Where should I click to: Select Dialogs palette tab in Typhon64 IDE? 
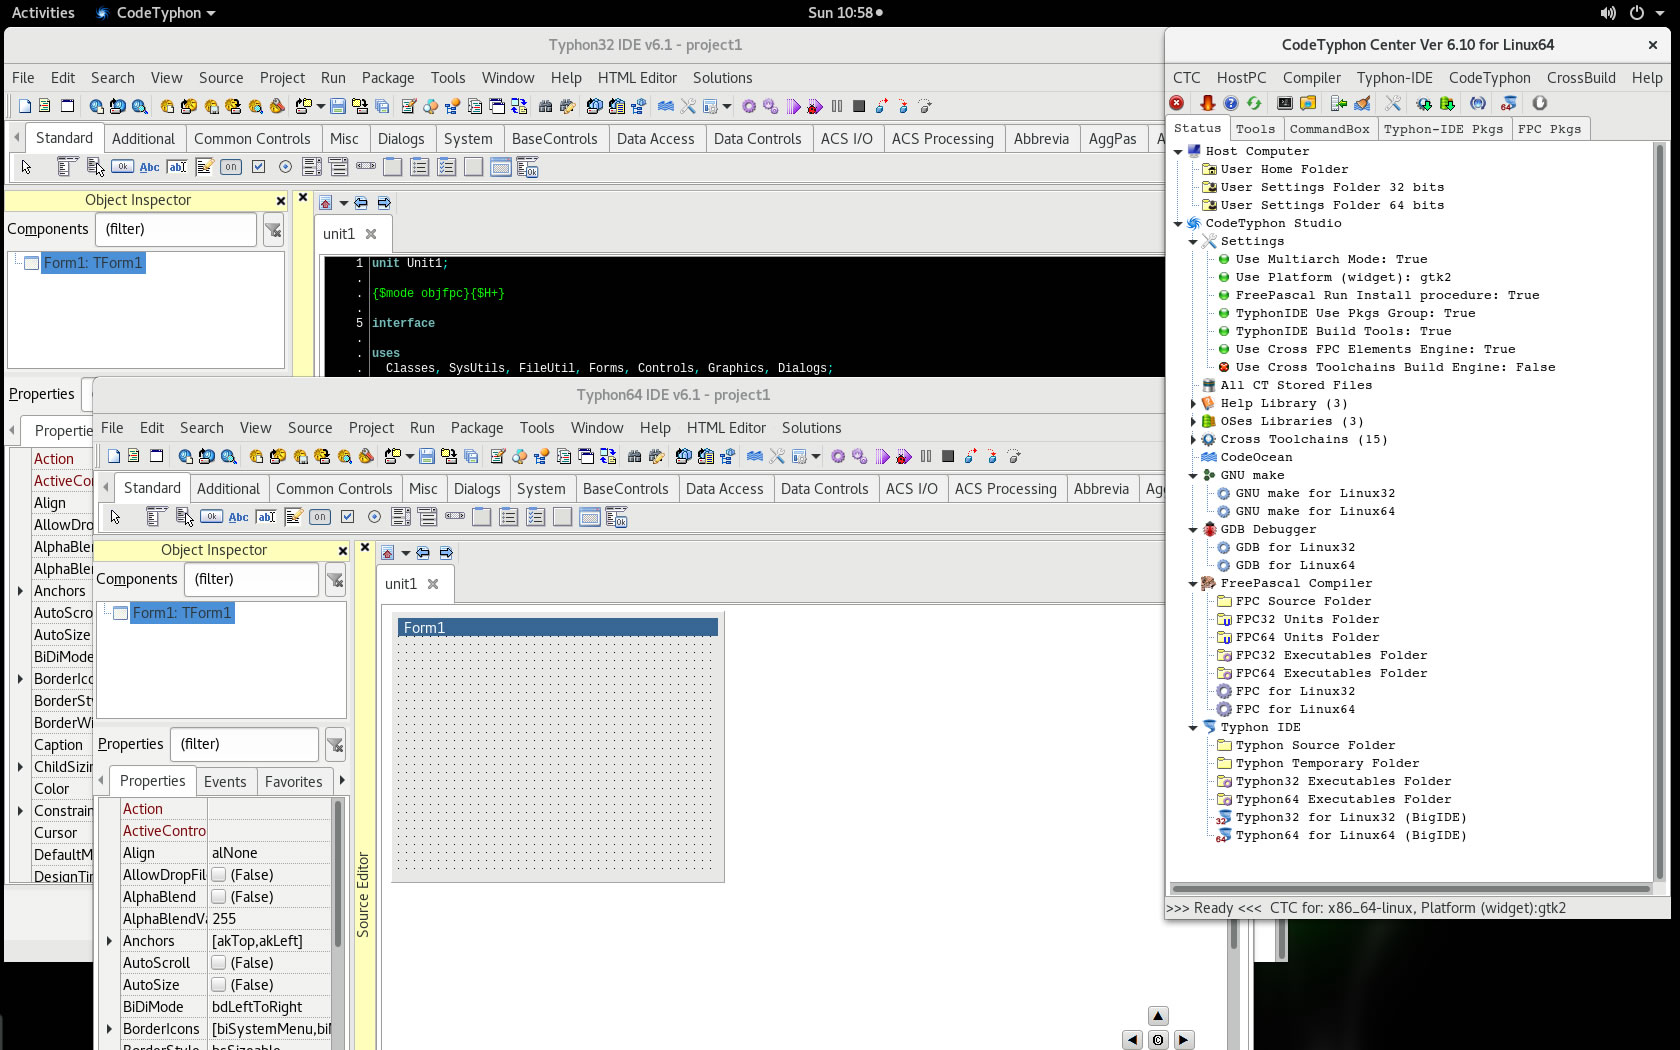tap(477, 489)
